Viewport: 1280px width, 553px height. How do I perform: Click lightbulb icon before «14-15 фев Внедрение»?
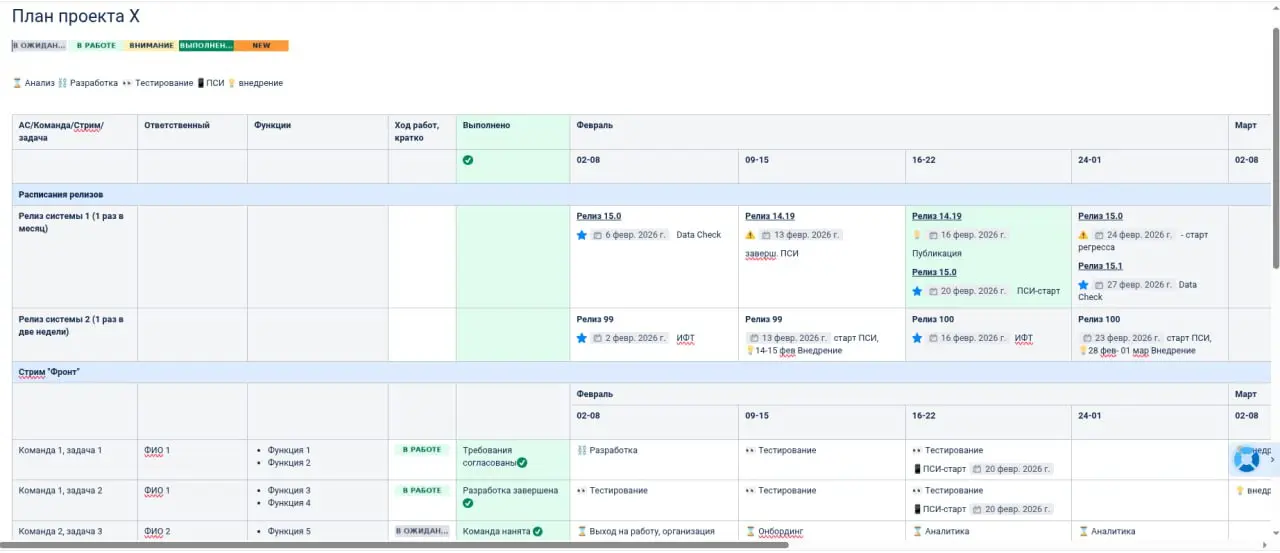(750, 351)
